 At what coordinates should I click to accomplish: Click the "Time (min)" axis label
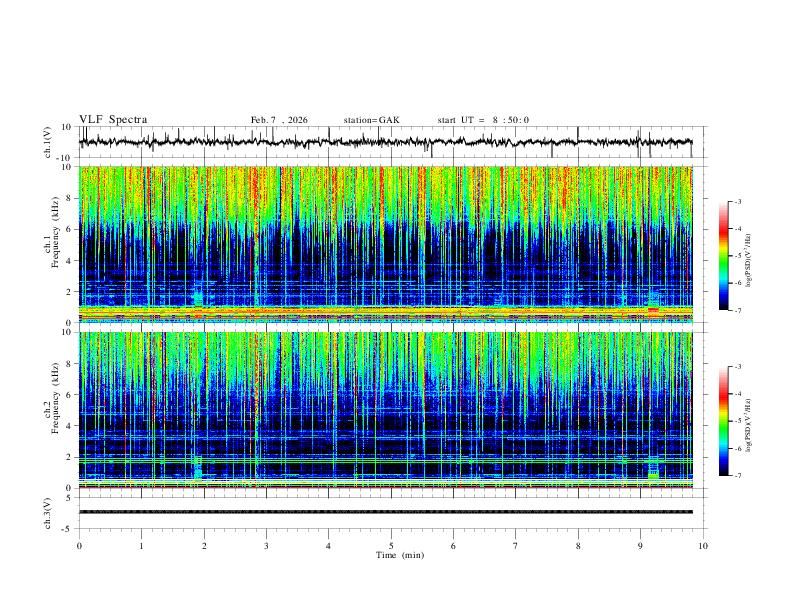[x=400, y=555]
